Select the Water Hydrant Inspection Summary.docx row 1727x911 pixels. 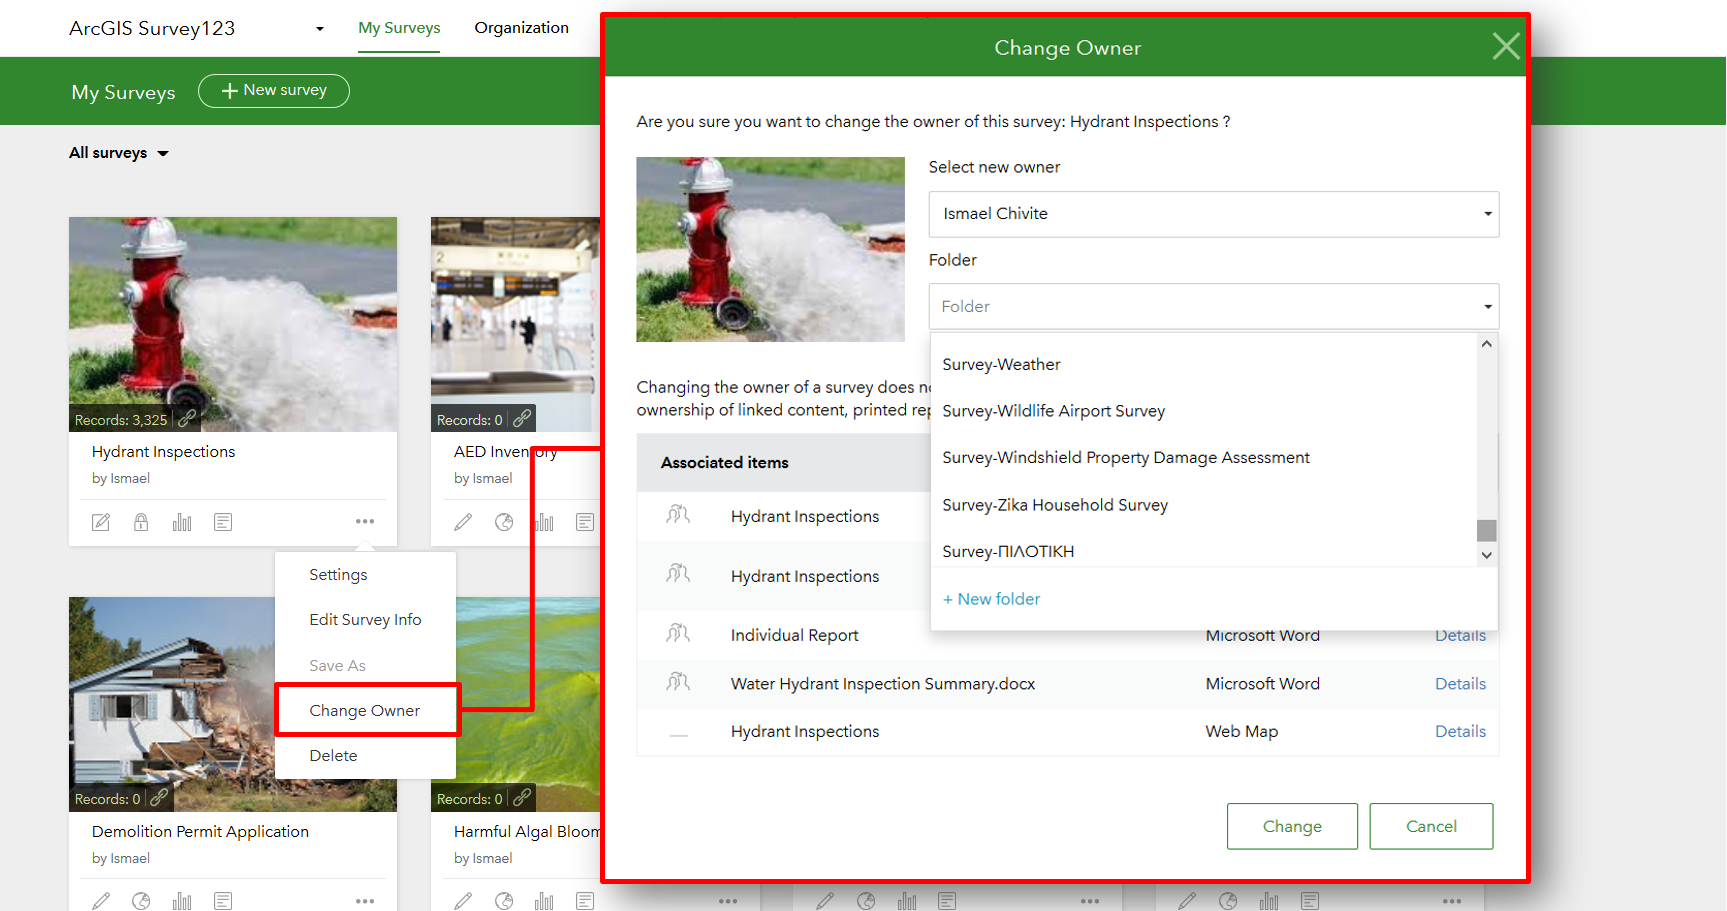1067,684
